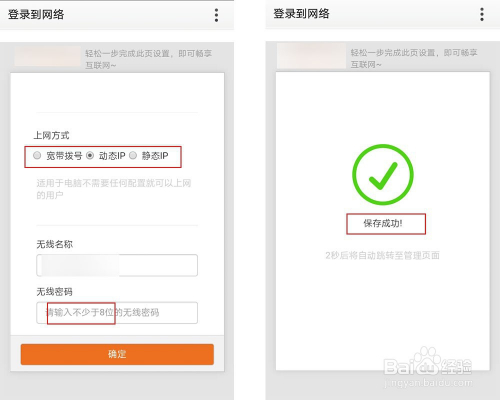500x400 pixels.
Task: Click the 适用于电脑不需要任何配置 hint text
Action: [114, 189]
